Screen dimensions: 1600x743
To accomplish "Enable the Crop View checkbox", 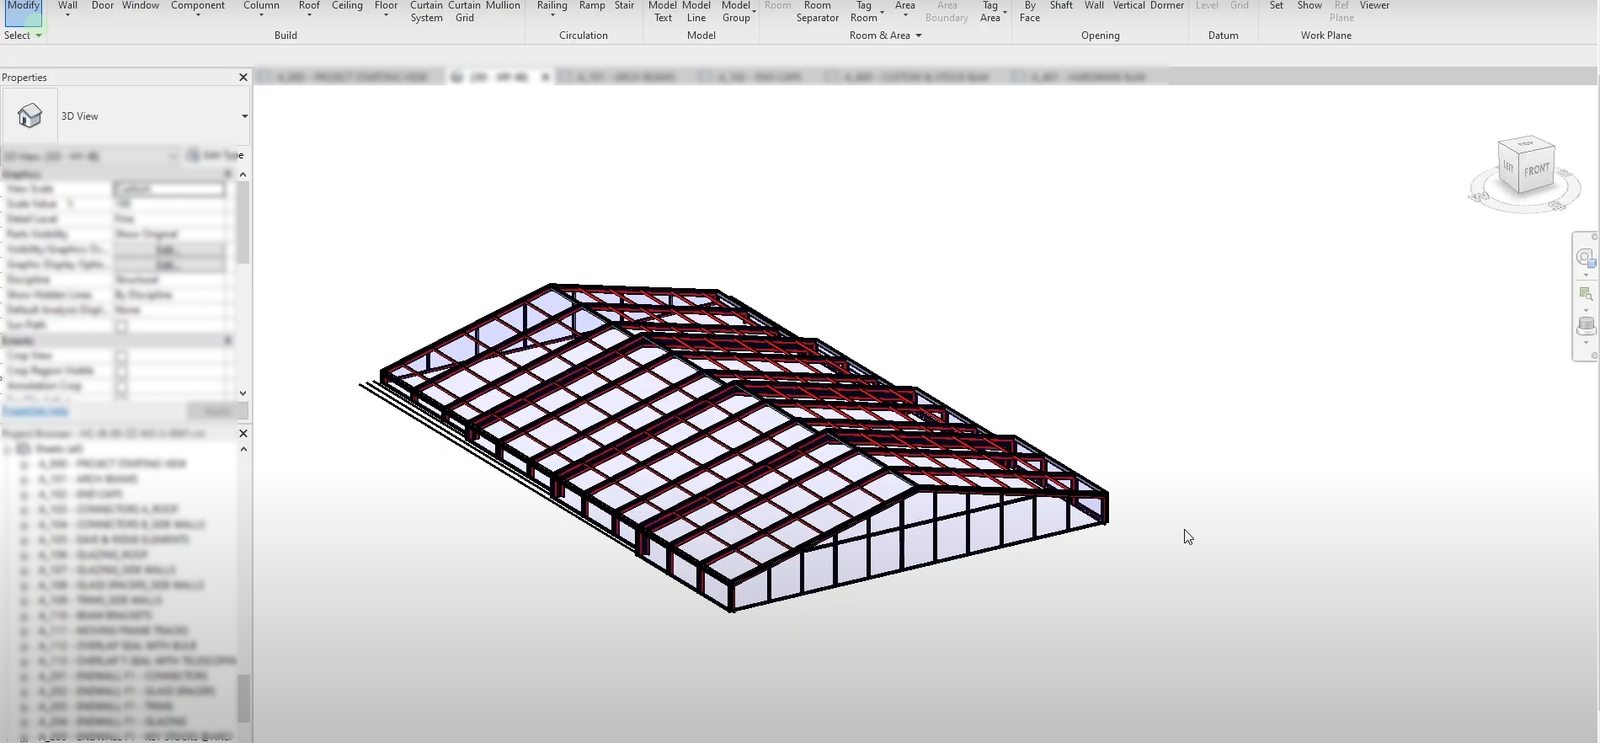I will (x=121, y=356).
